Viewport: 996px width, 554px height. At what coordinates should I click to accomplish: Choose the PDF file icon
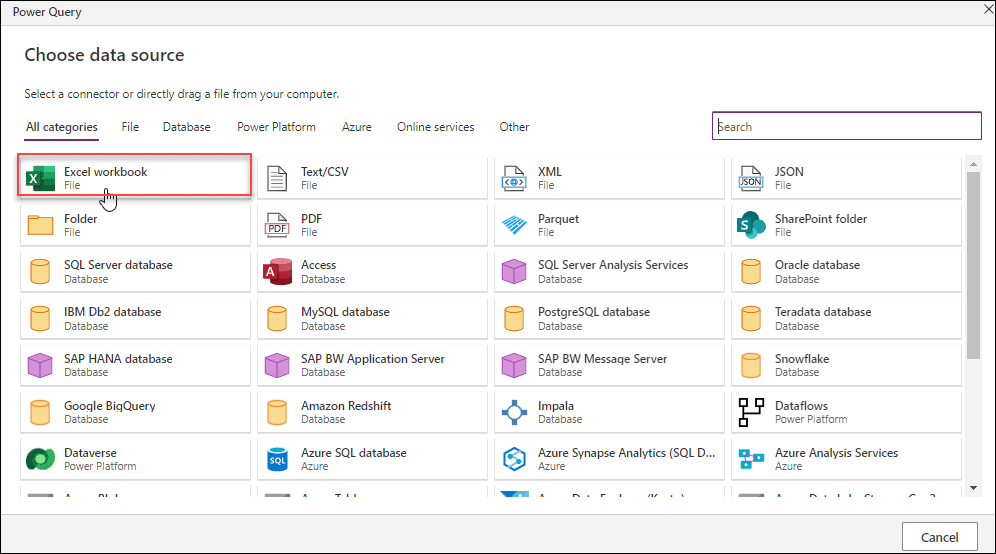(277, 225)
